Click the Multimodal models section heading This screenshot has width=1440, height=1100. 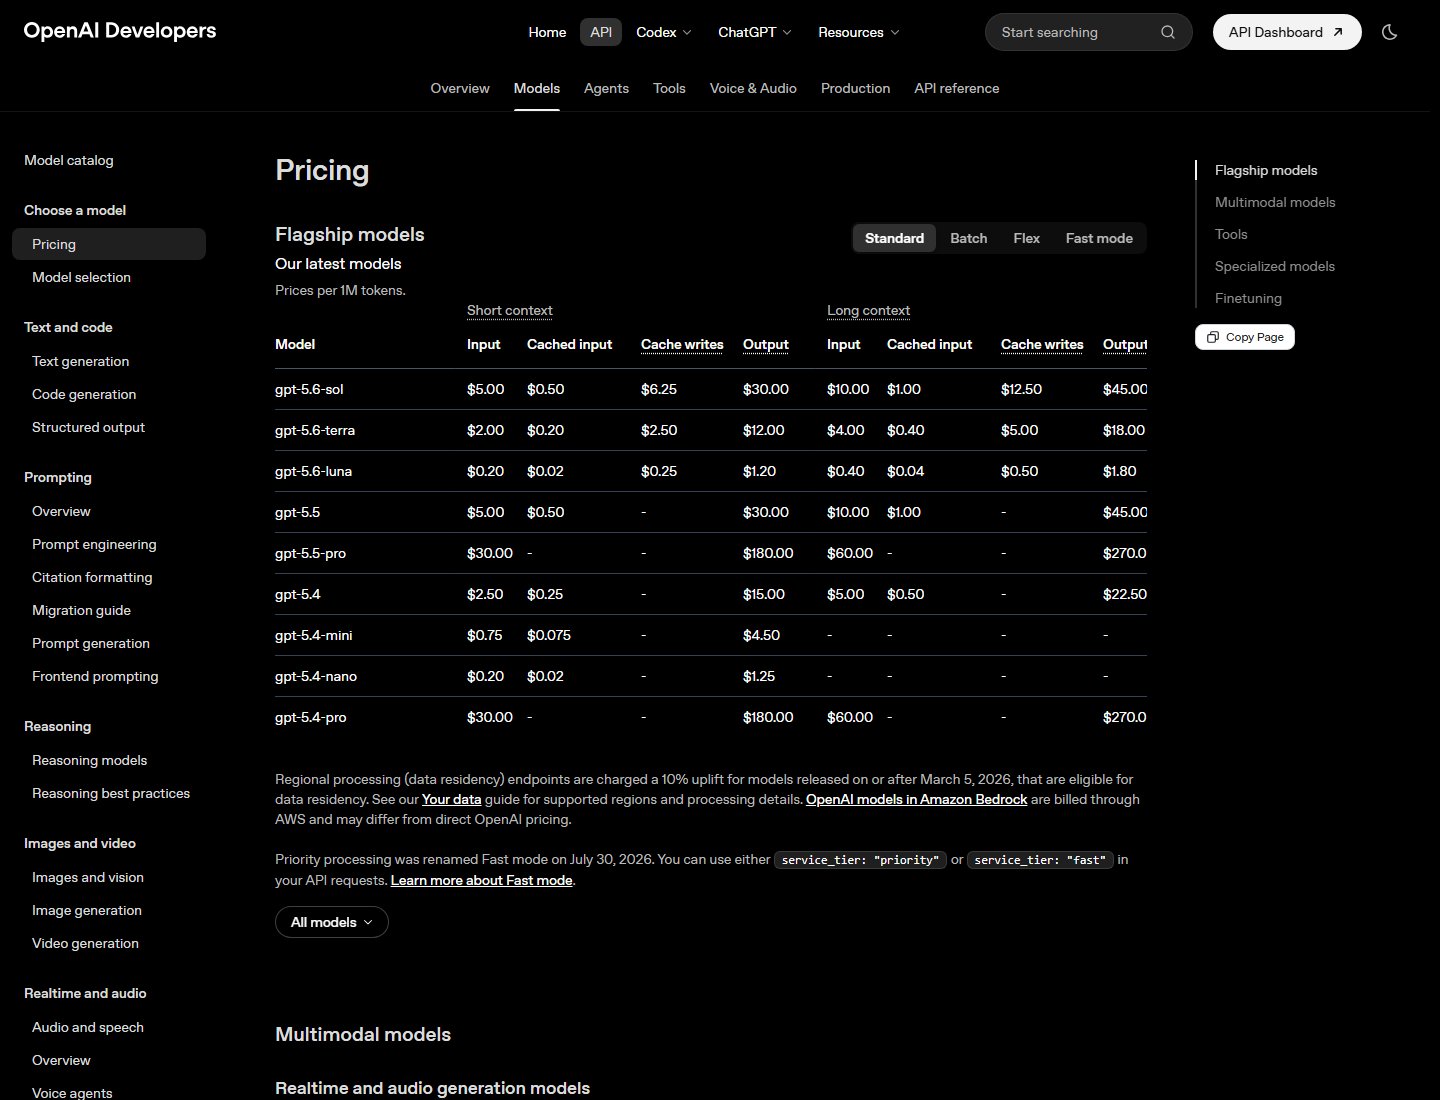pyautogui.click(x=363, y=1034)
